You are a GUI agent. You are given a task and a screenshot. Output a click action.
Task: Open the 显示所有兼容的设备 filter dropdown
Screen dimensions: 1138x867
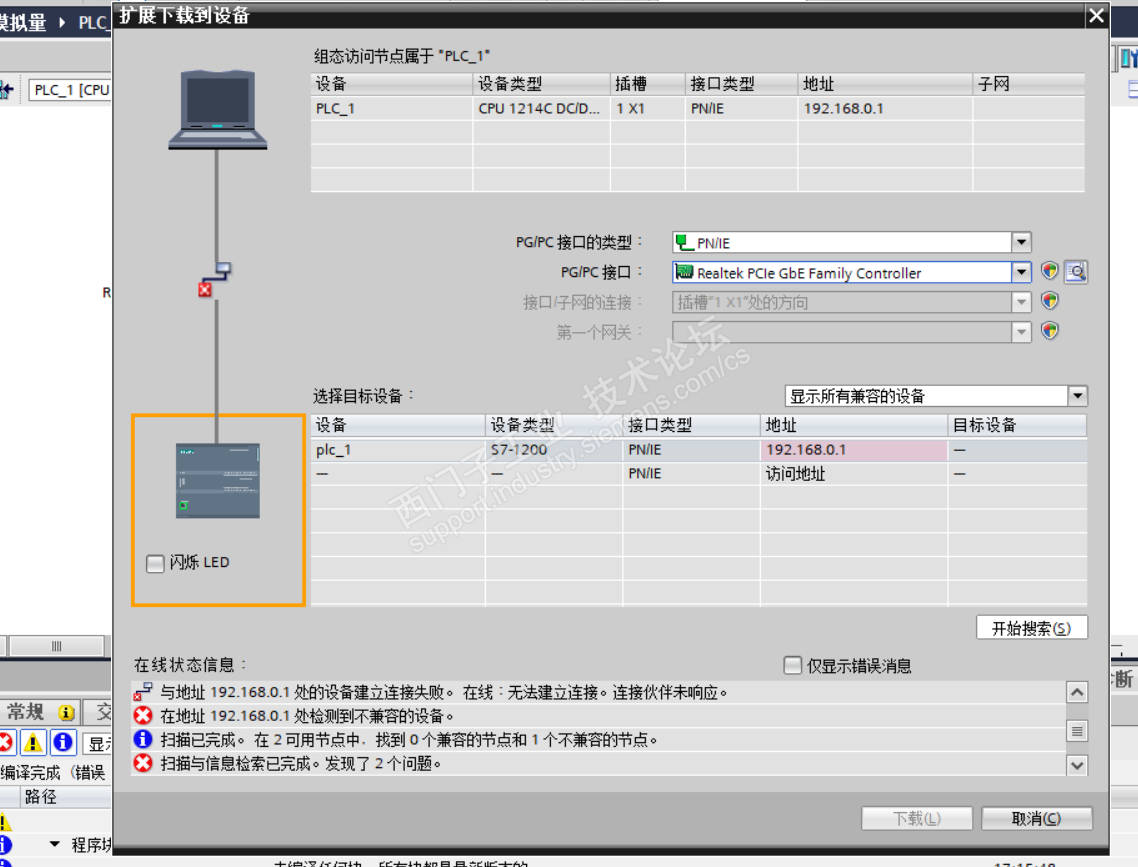click(1078, 396)
